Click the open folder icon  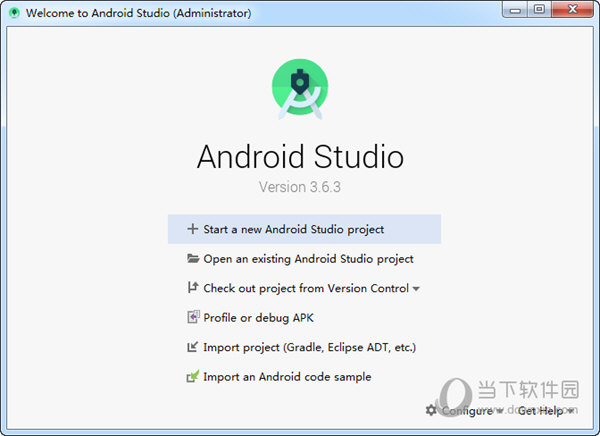[193, 258]
